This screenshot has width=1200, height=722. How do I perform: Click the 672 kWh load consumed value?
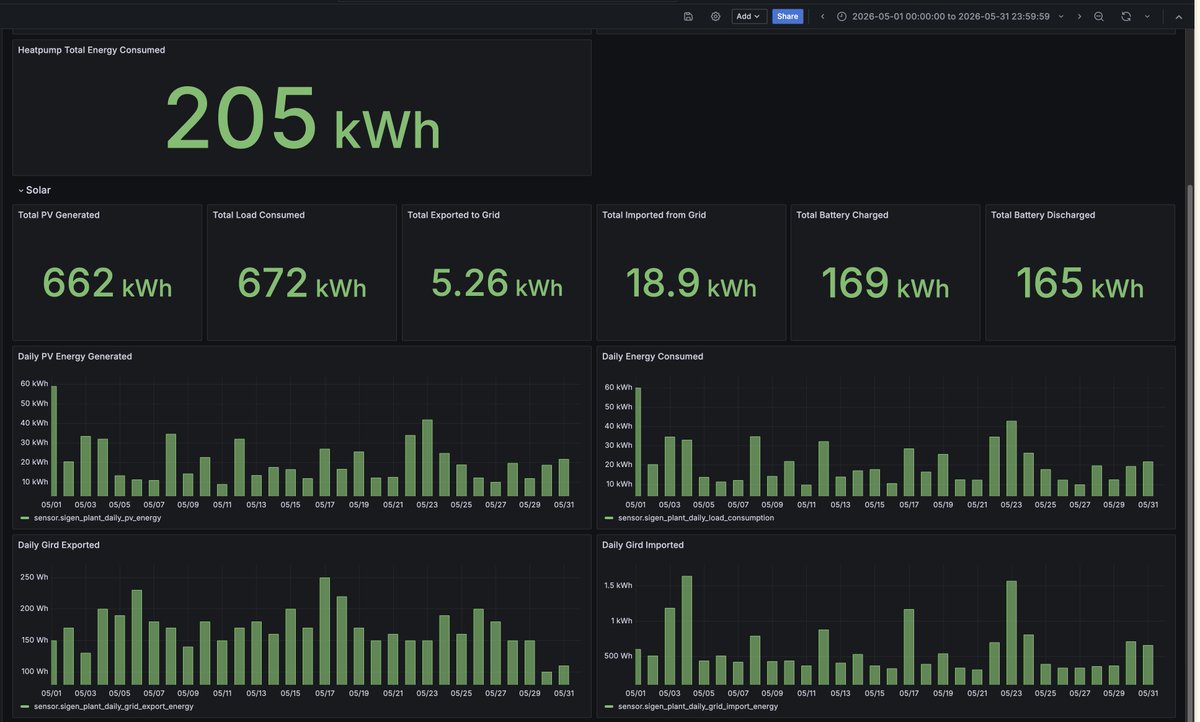302,283
